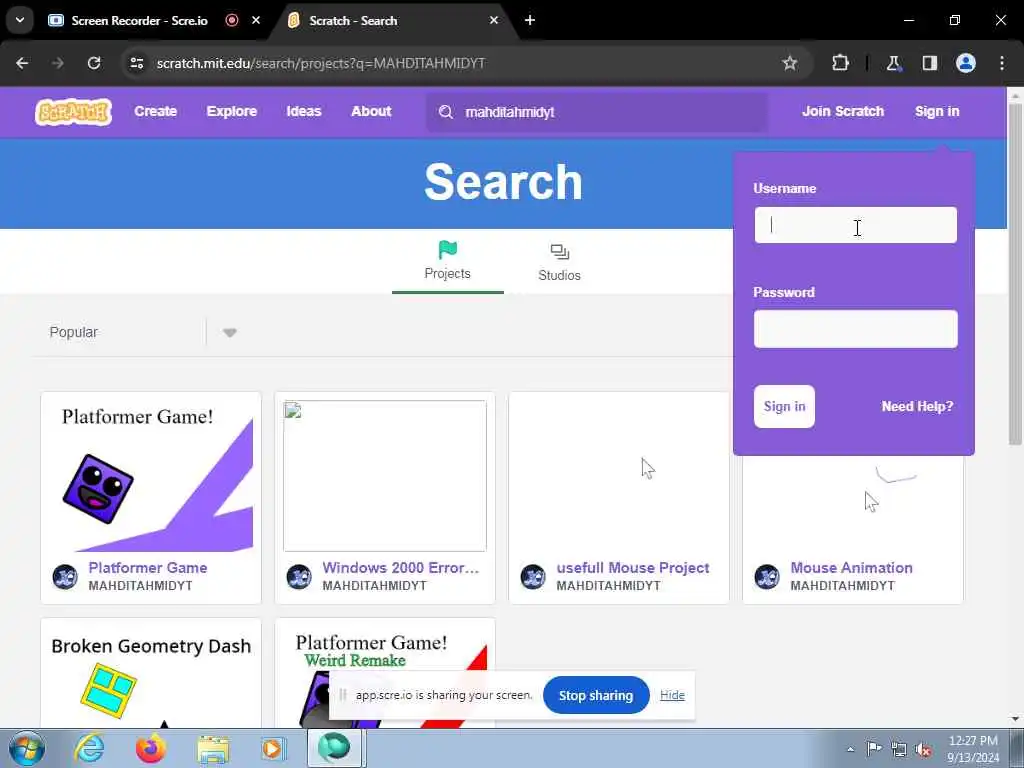
Task: Click Need Help? link
Action: 917,406
